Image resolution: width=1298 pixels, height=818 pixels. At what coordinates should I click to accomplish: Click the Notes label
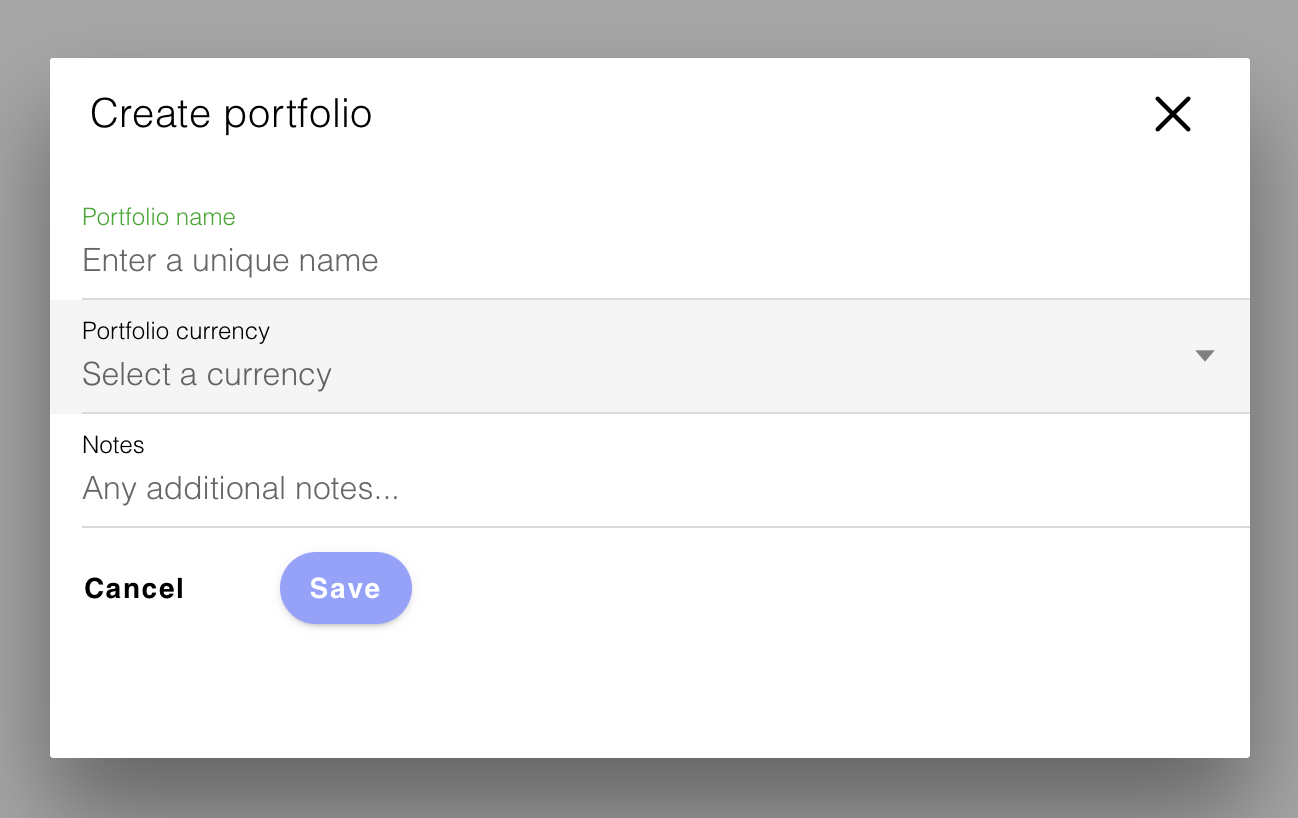pos(113,445)
